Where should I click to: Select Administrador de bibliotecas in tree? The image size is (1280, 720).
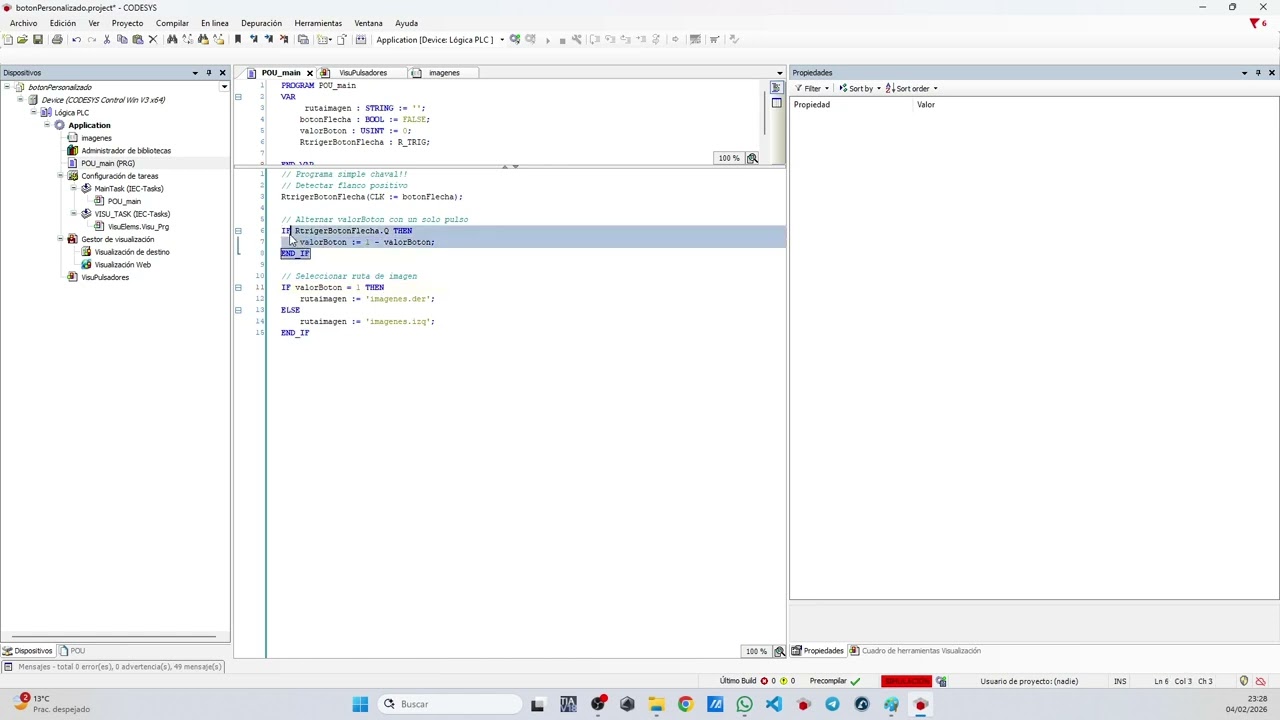click(x=126, y=150)
